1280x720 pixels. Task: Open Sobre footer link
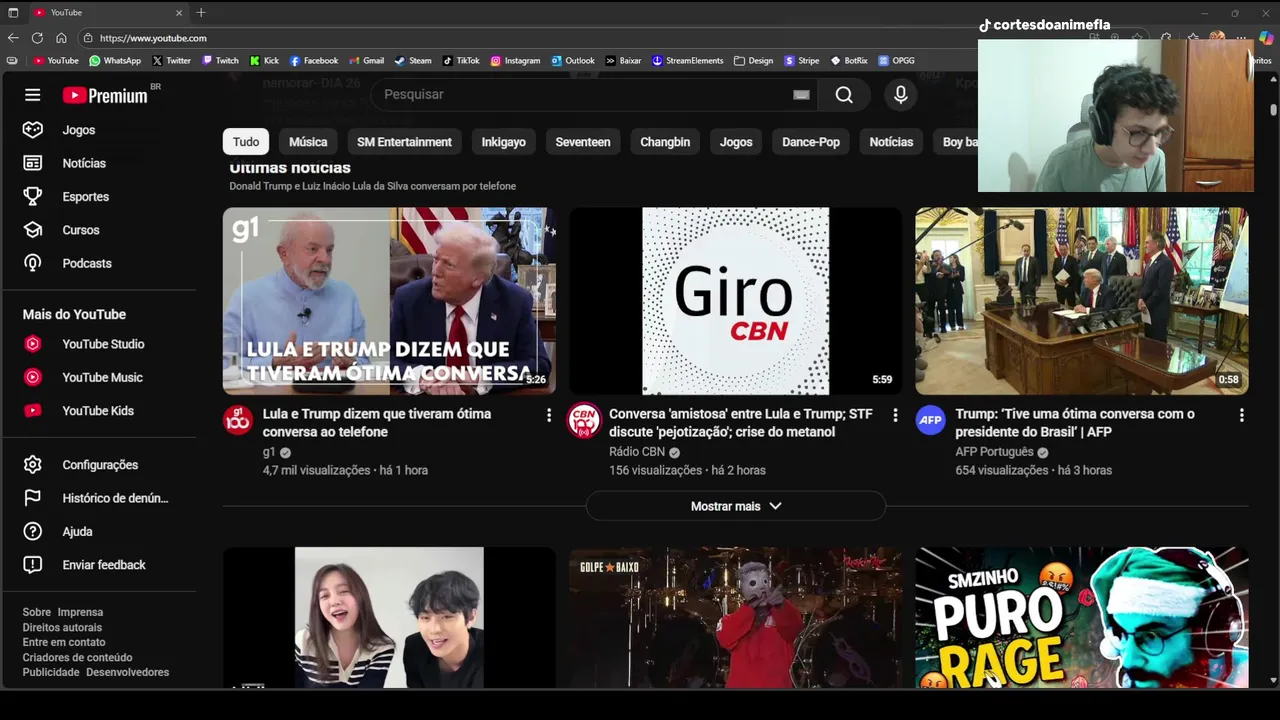(36, 612)
